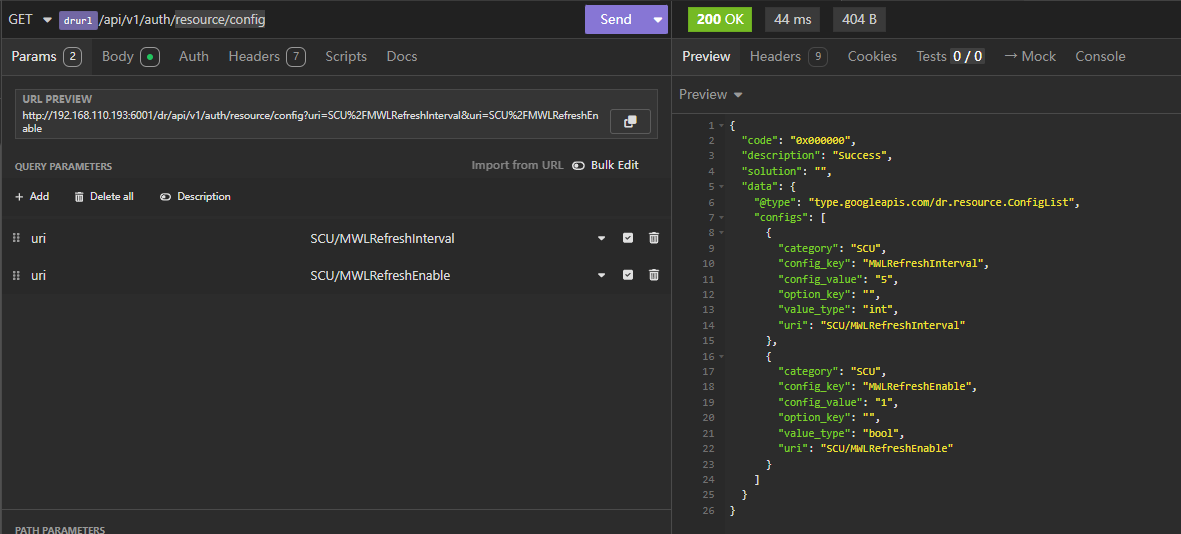The height and width of the screenshot is (534, 1181).
Task: Copy the URL preview to clipboard
Action: pos(630,121)
